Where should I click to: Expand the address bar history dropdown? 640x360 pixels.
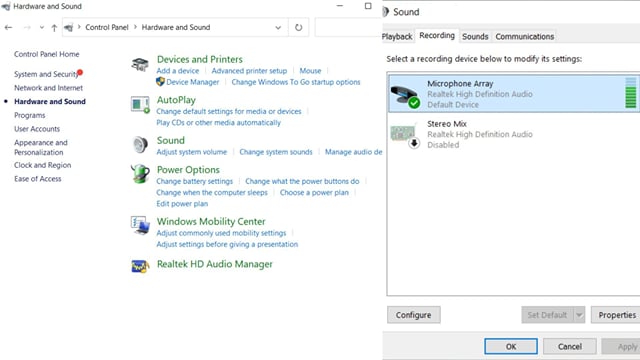tap(278, 27)
